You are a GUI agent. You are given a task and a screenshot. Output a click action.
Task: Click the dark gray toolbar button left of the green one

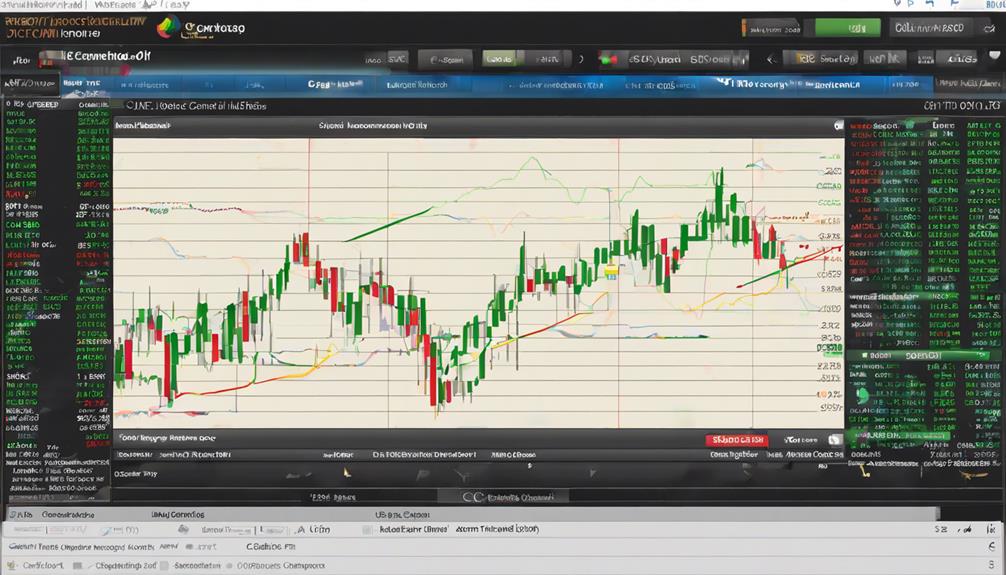tap(445, 60)
